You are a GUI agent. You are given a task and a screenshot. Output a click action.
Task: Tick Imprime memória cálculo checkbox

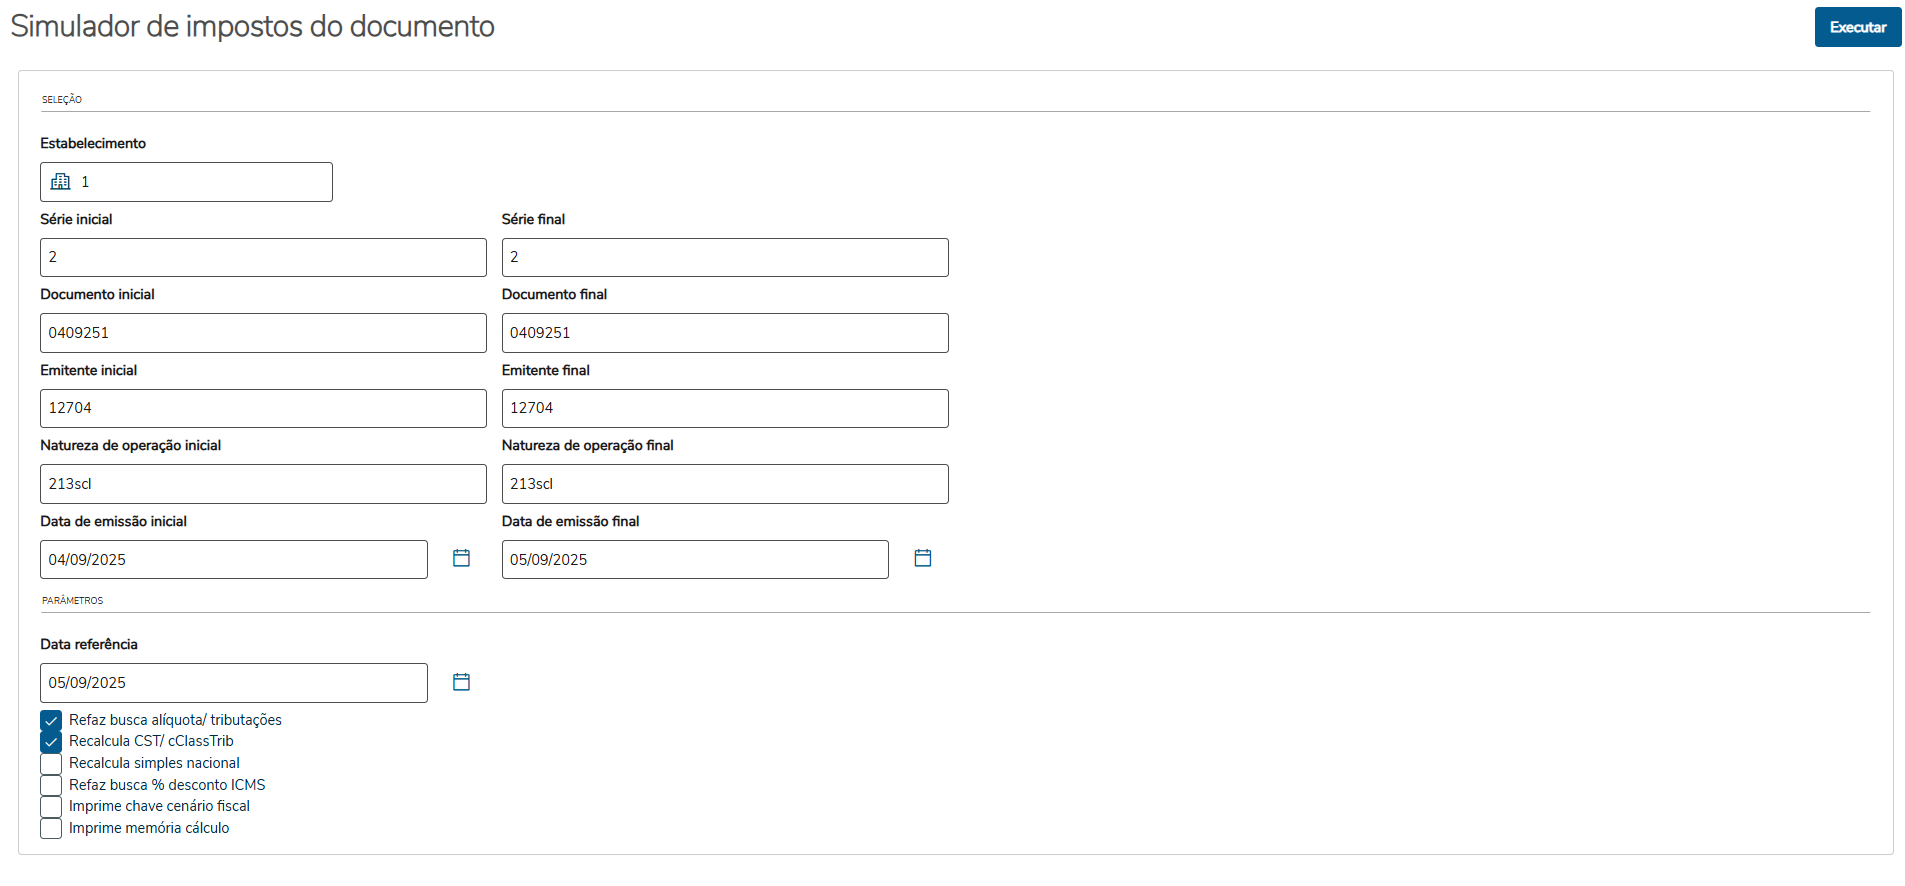pos(51,829)
